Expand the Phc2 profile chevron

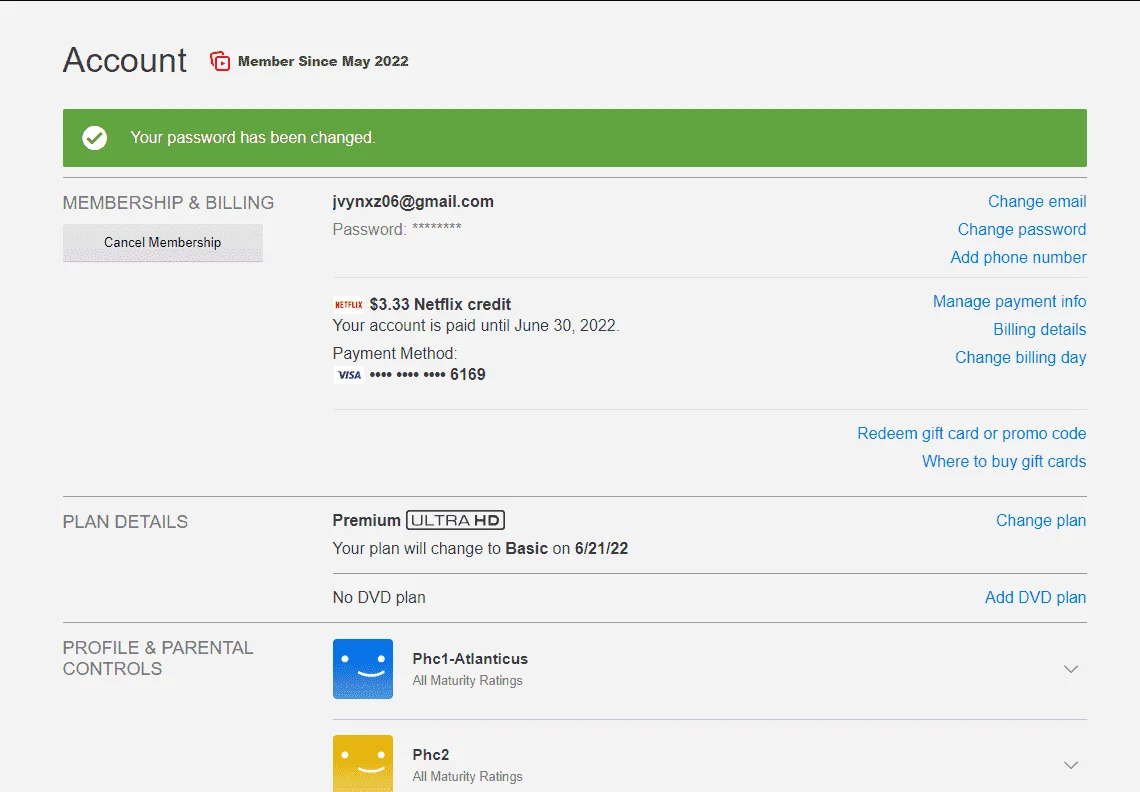coord(1071,765)
